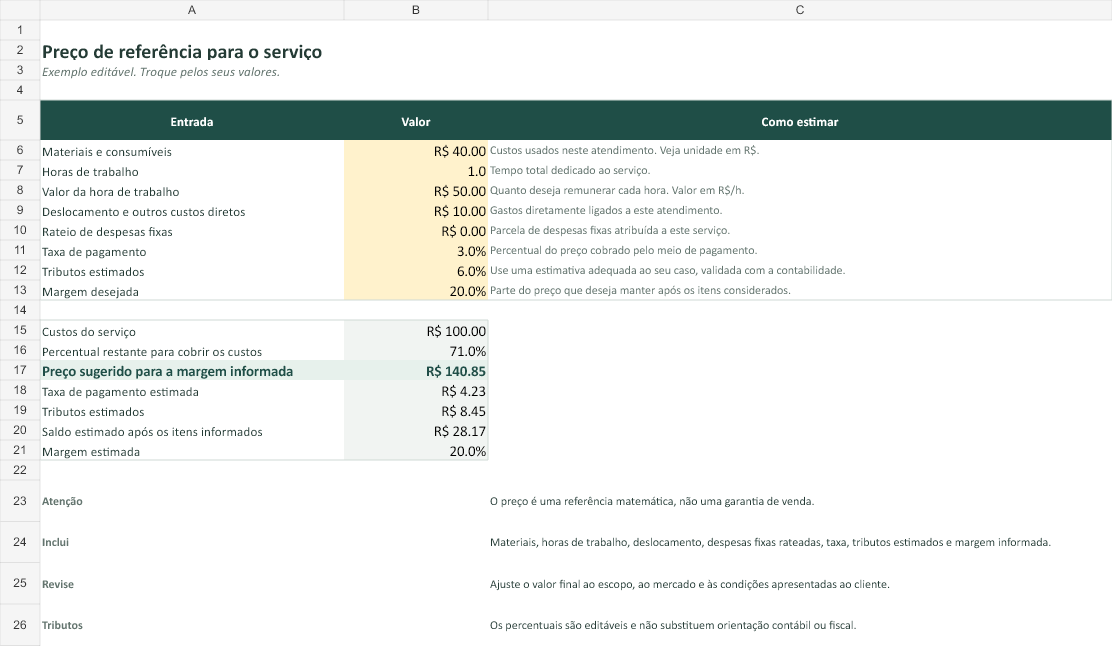Select 'Margem estimada' label
The height and width of the screenshot is (646, 1112).
[x=192, y=450]
